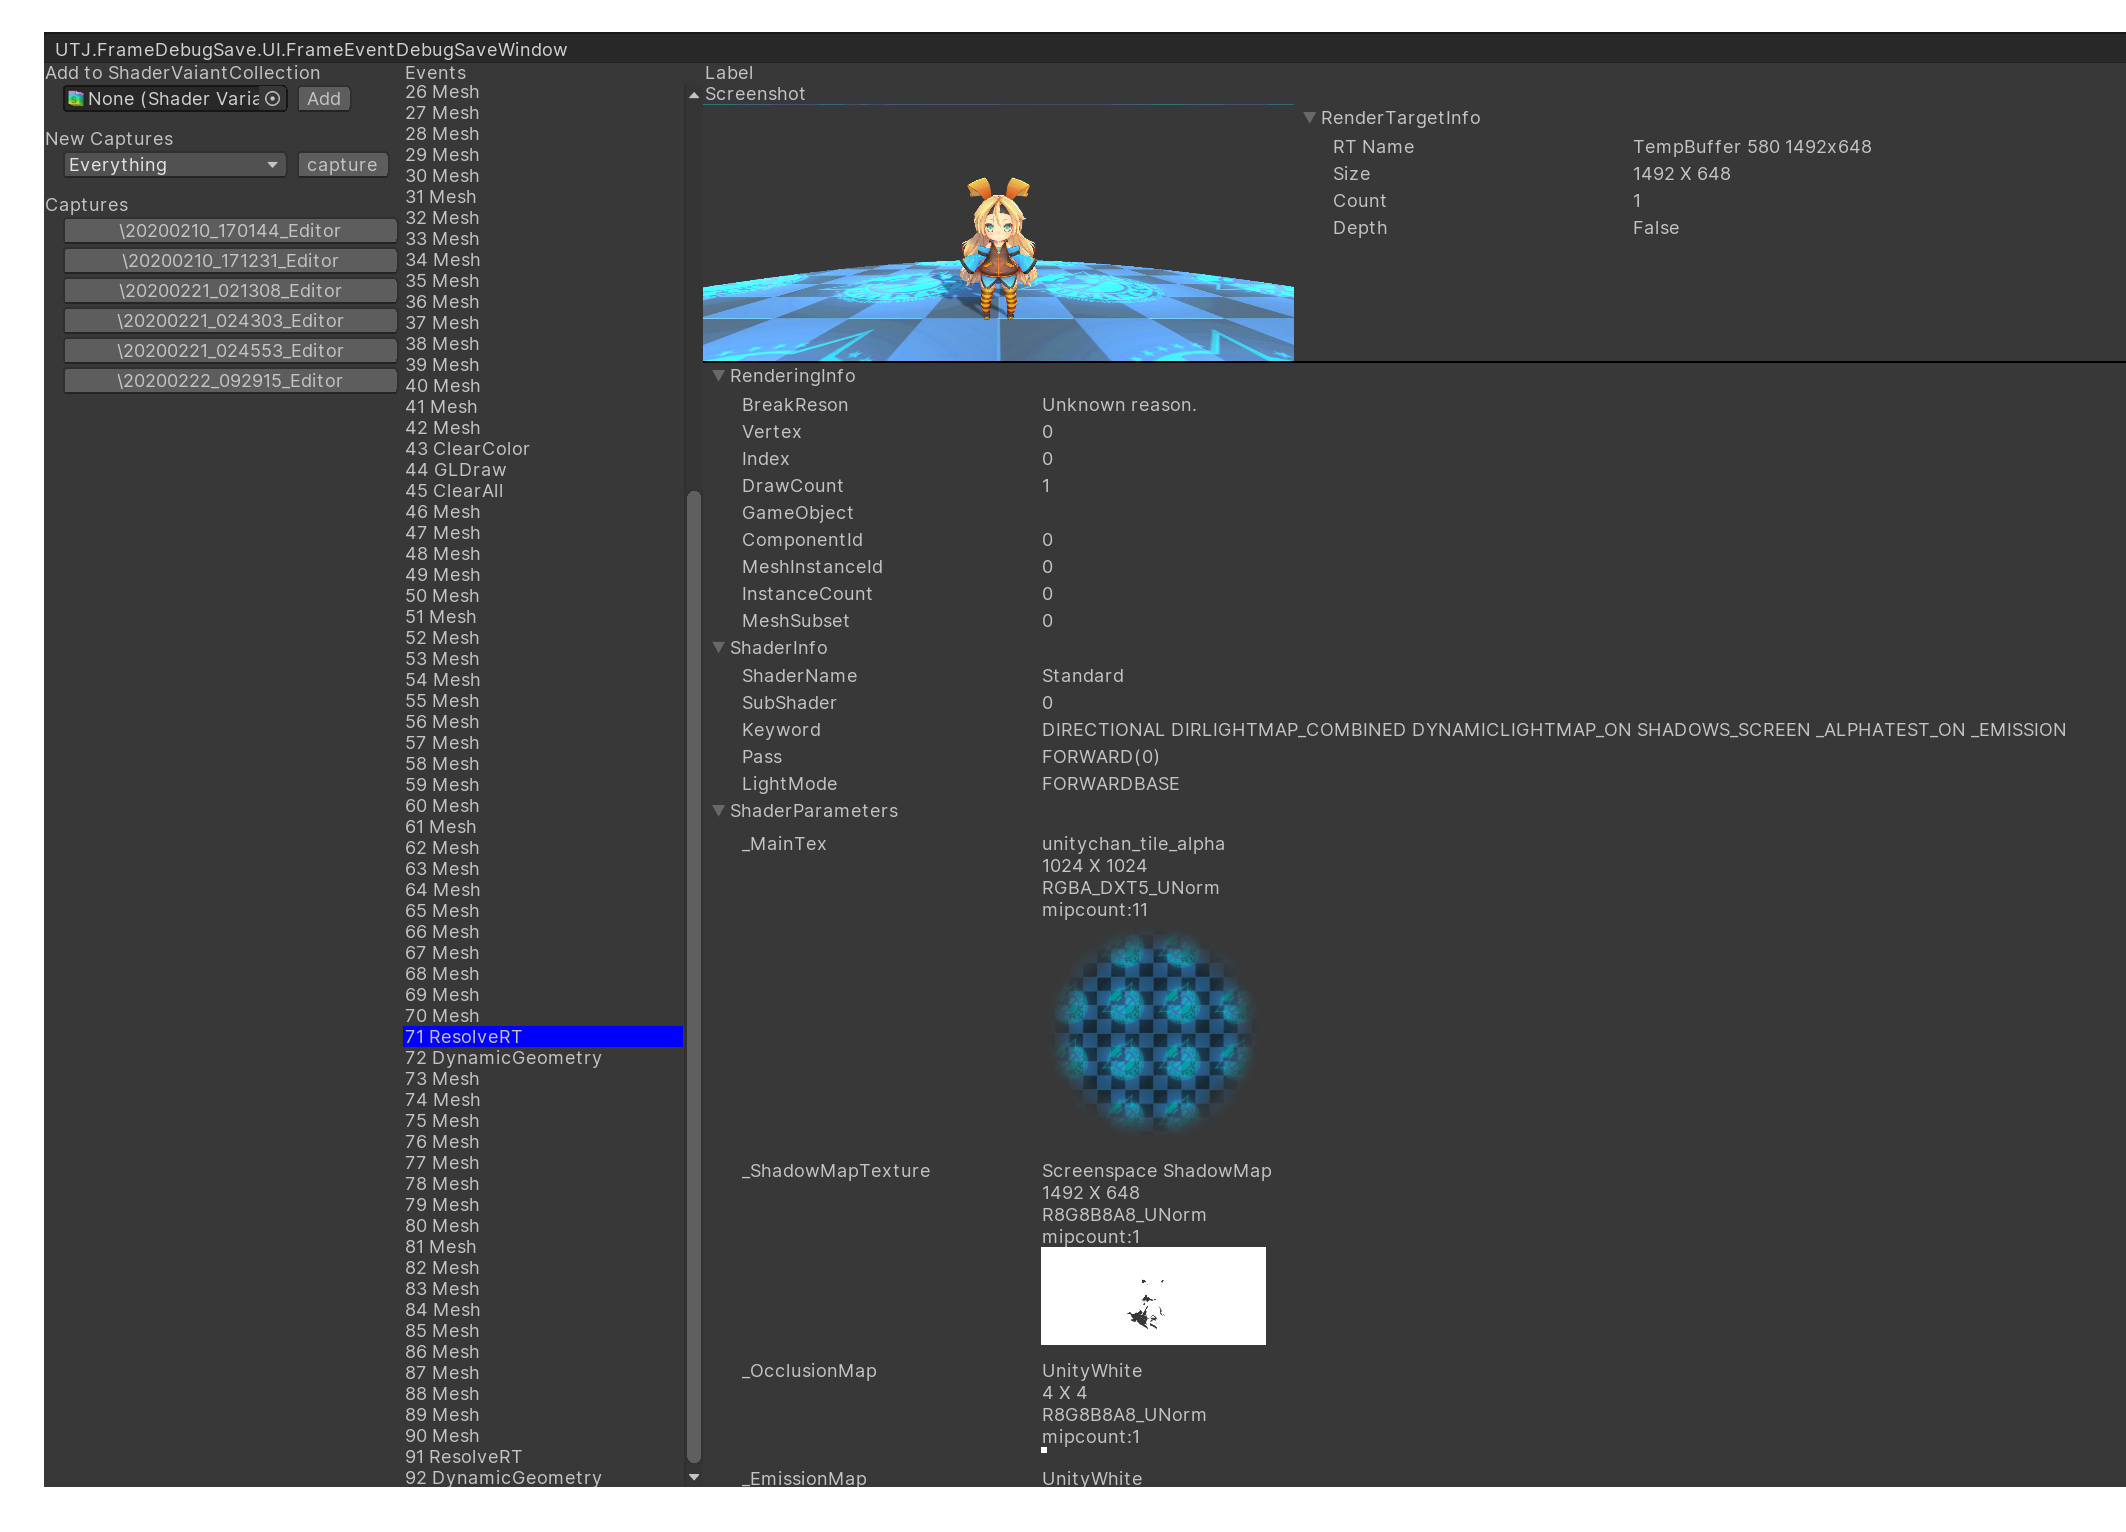Collapse the RenderingInfo foldout

(718, 376)
